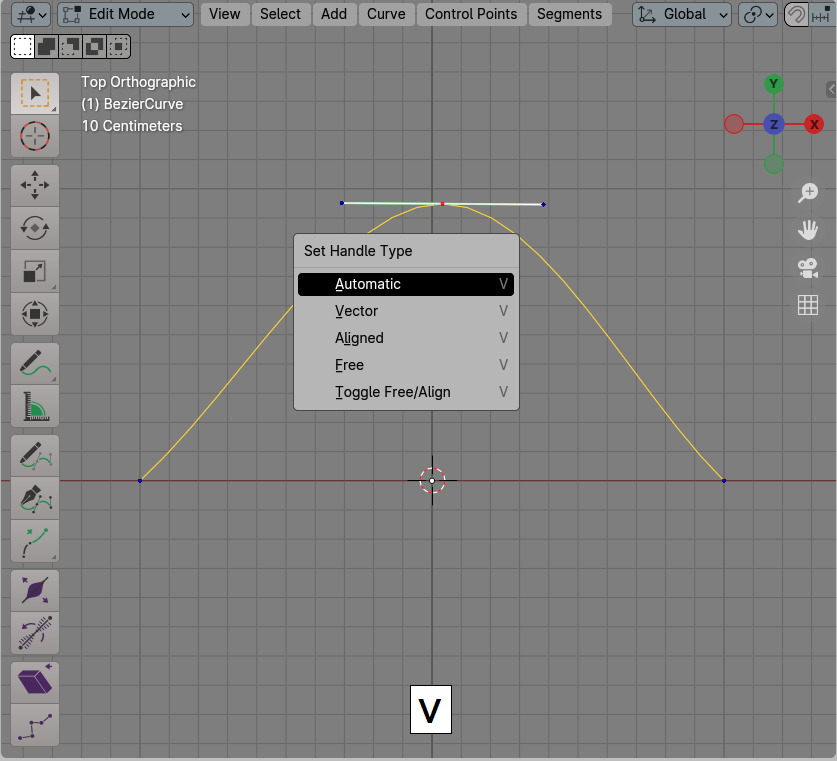This screenshot has width=837, height=761.
Task: Choose Automatic handle type
Action: click(x=406, y=284)
